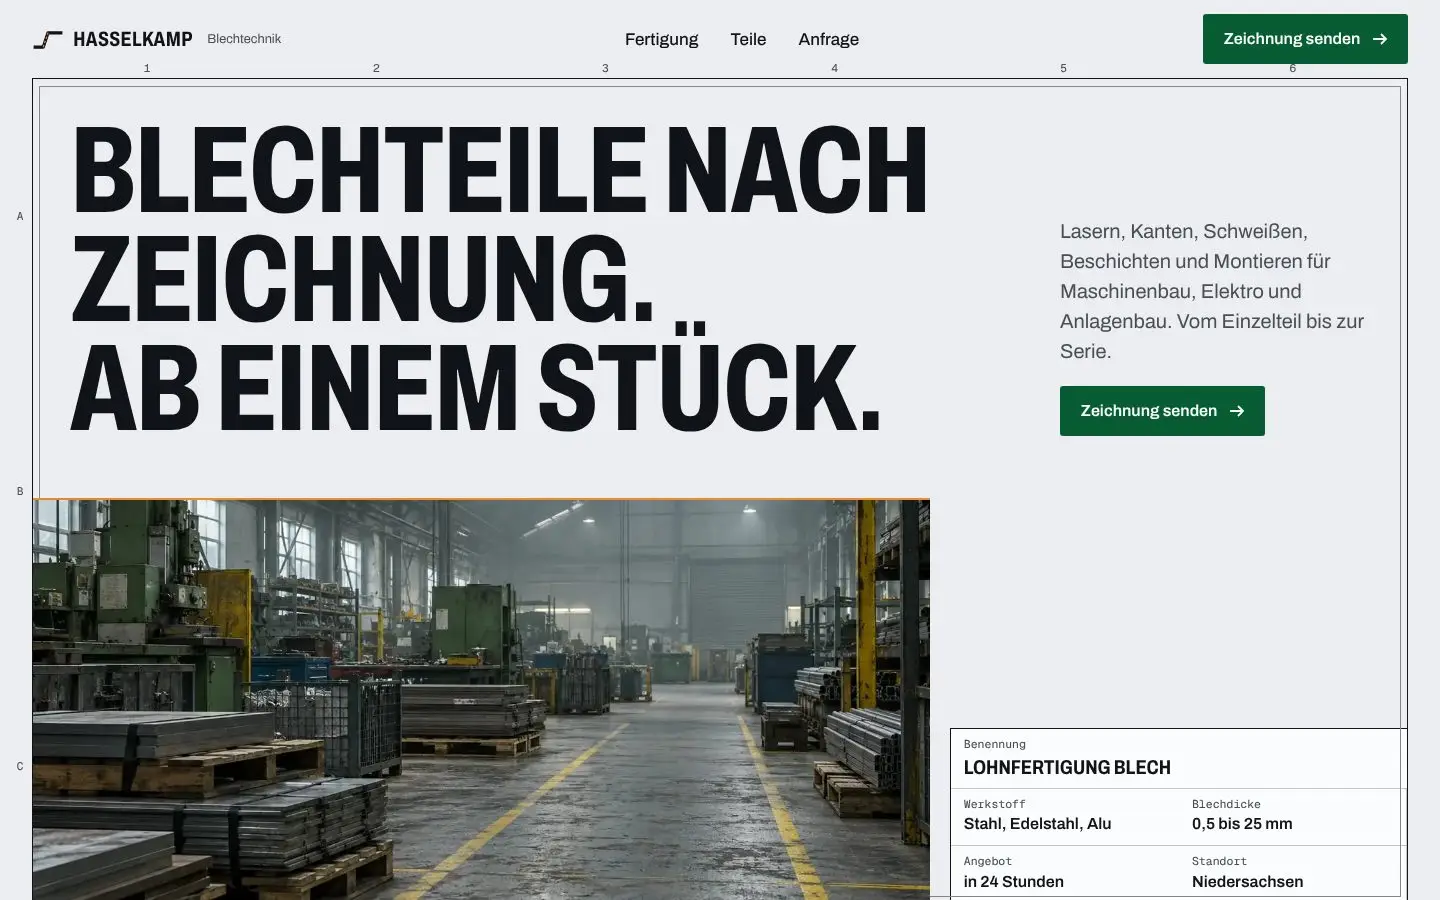Go to the Teile section

(748, 39)
